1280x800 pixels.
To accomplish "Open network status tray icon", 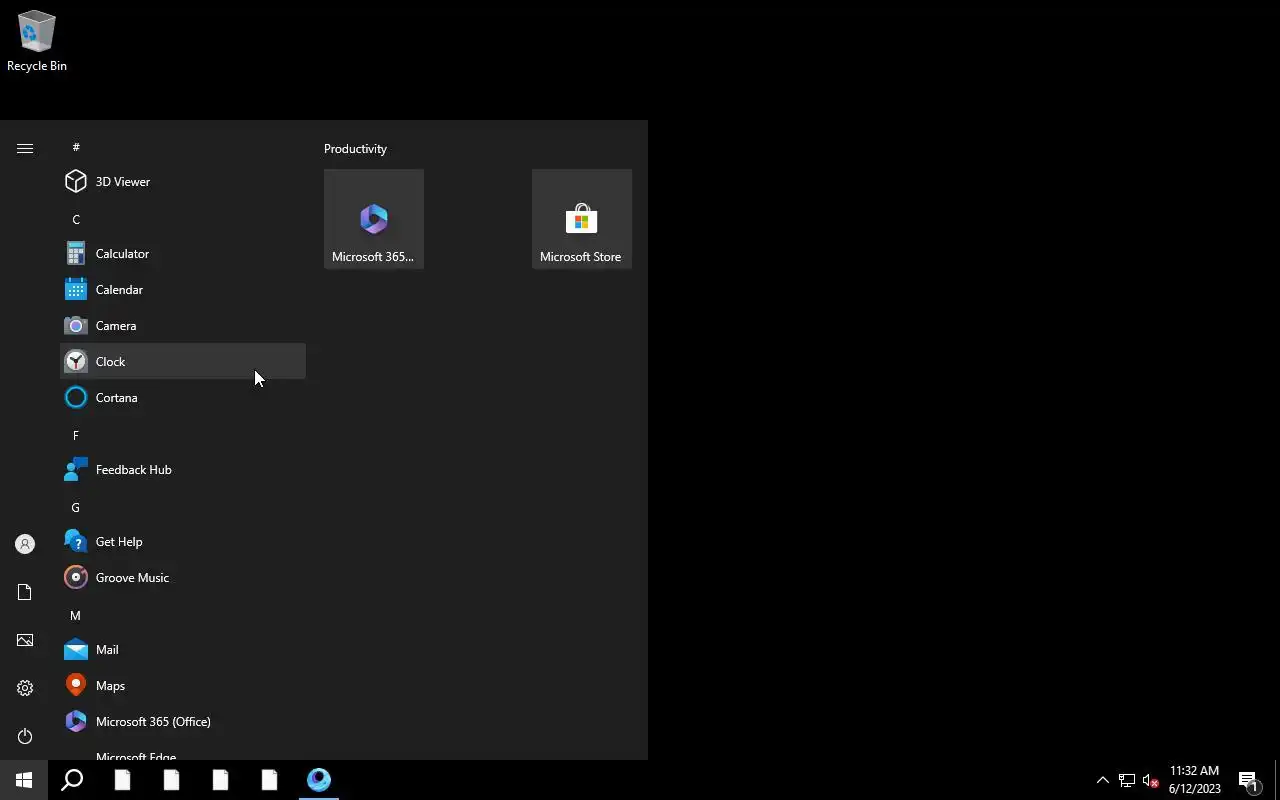I will coord(1126,780).
